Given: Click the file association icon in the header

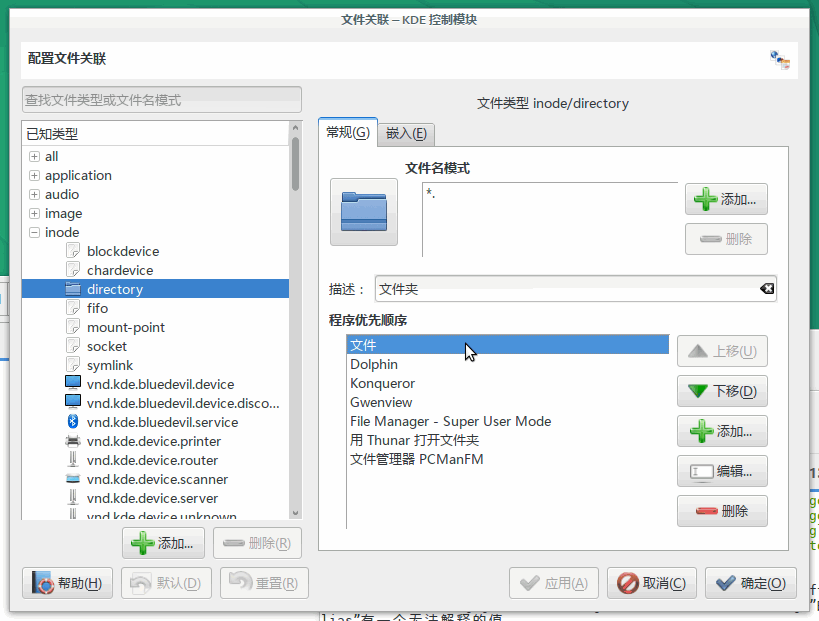Looking at the screenshot, I should 780,60.
